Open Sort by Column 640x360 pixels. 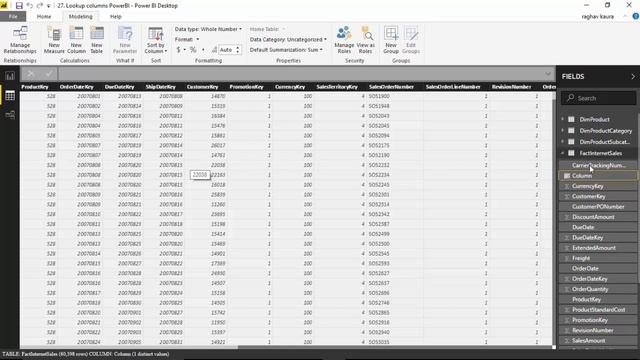click(x=156, y=40)
